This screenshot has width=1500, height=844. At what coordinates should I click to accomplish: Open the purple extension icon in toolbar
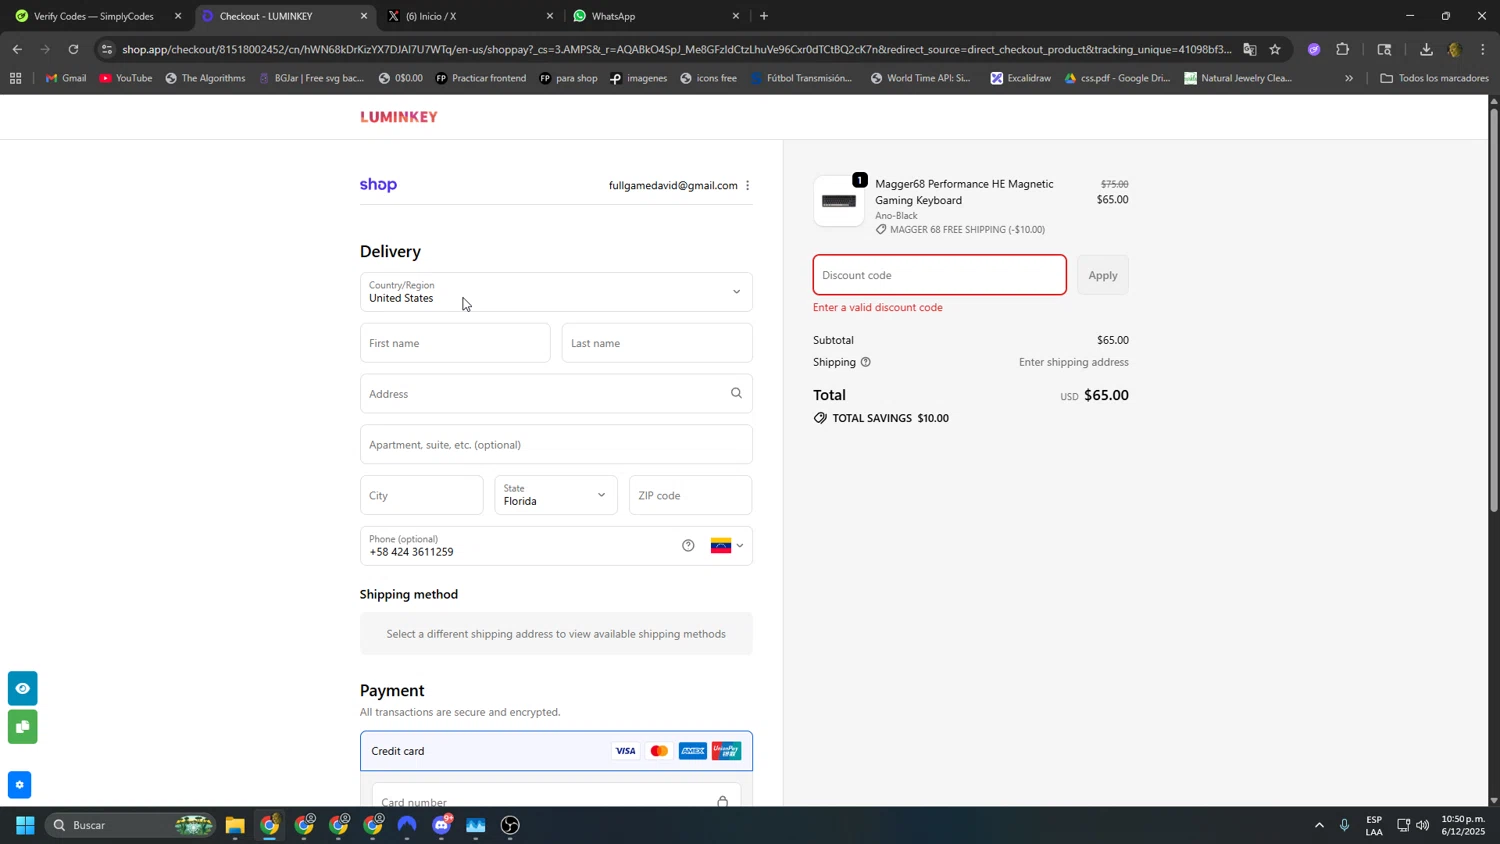[x=1313, y=49]
